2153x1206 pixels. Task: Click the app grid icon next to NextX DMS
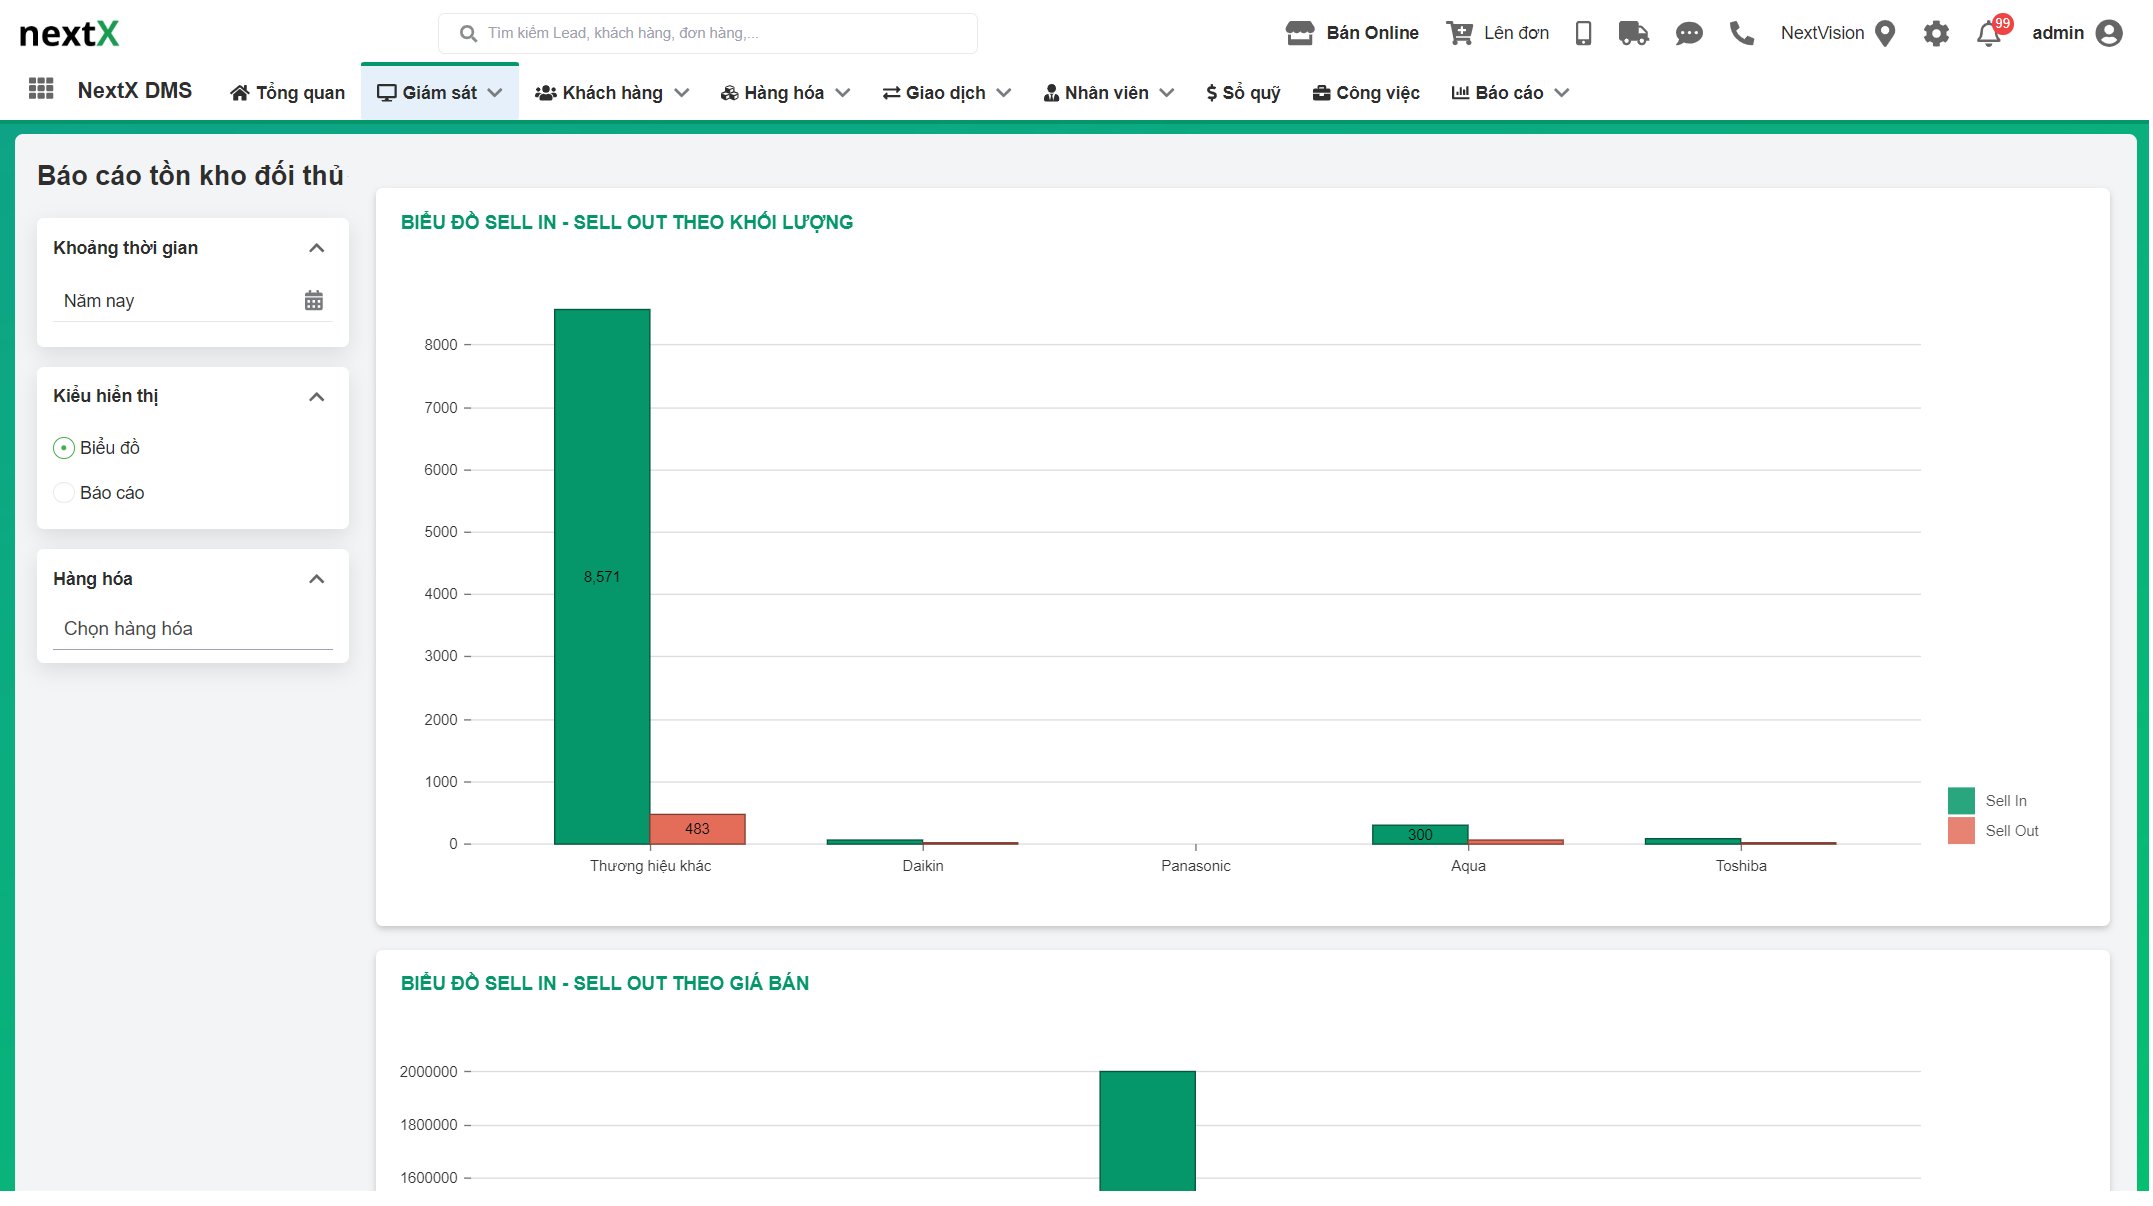(x=41, y=89)
